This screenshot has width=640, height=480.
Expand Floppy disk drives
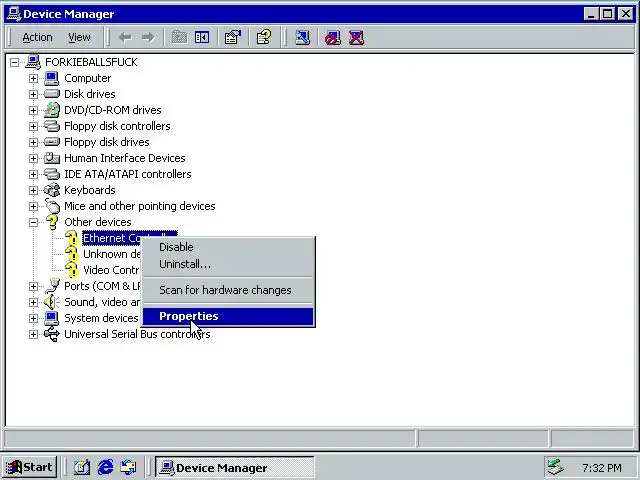[x=33, y=142]
